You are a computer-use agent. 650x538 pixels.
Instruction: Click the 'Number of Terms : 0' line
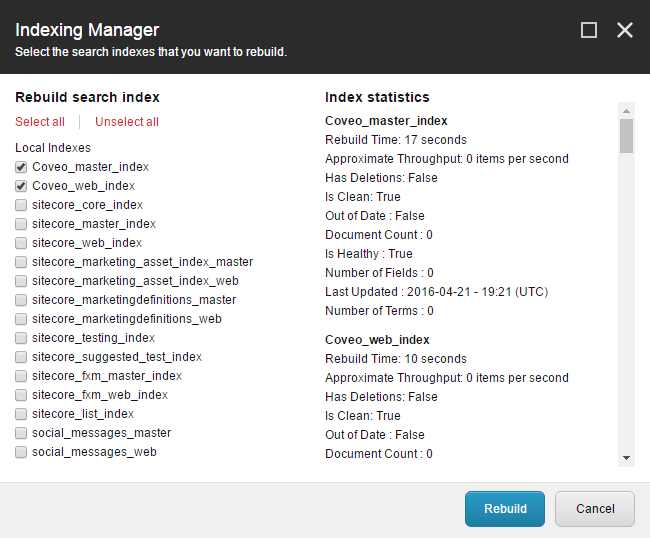click(379, 311)
